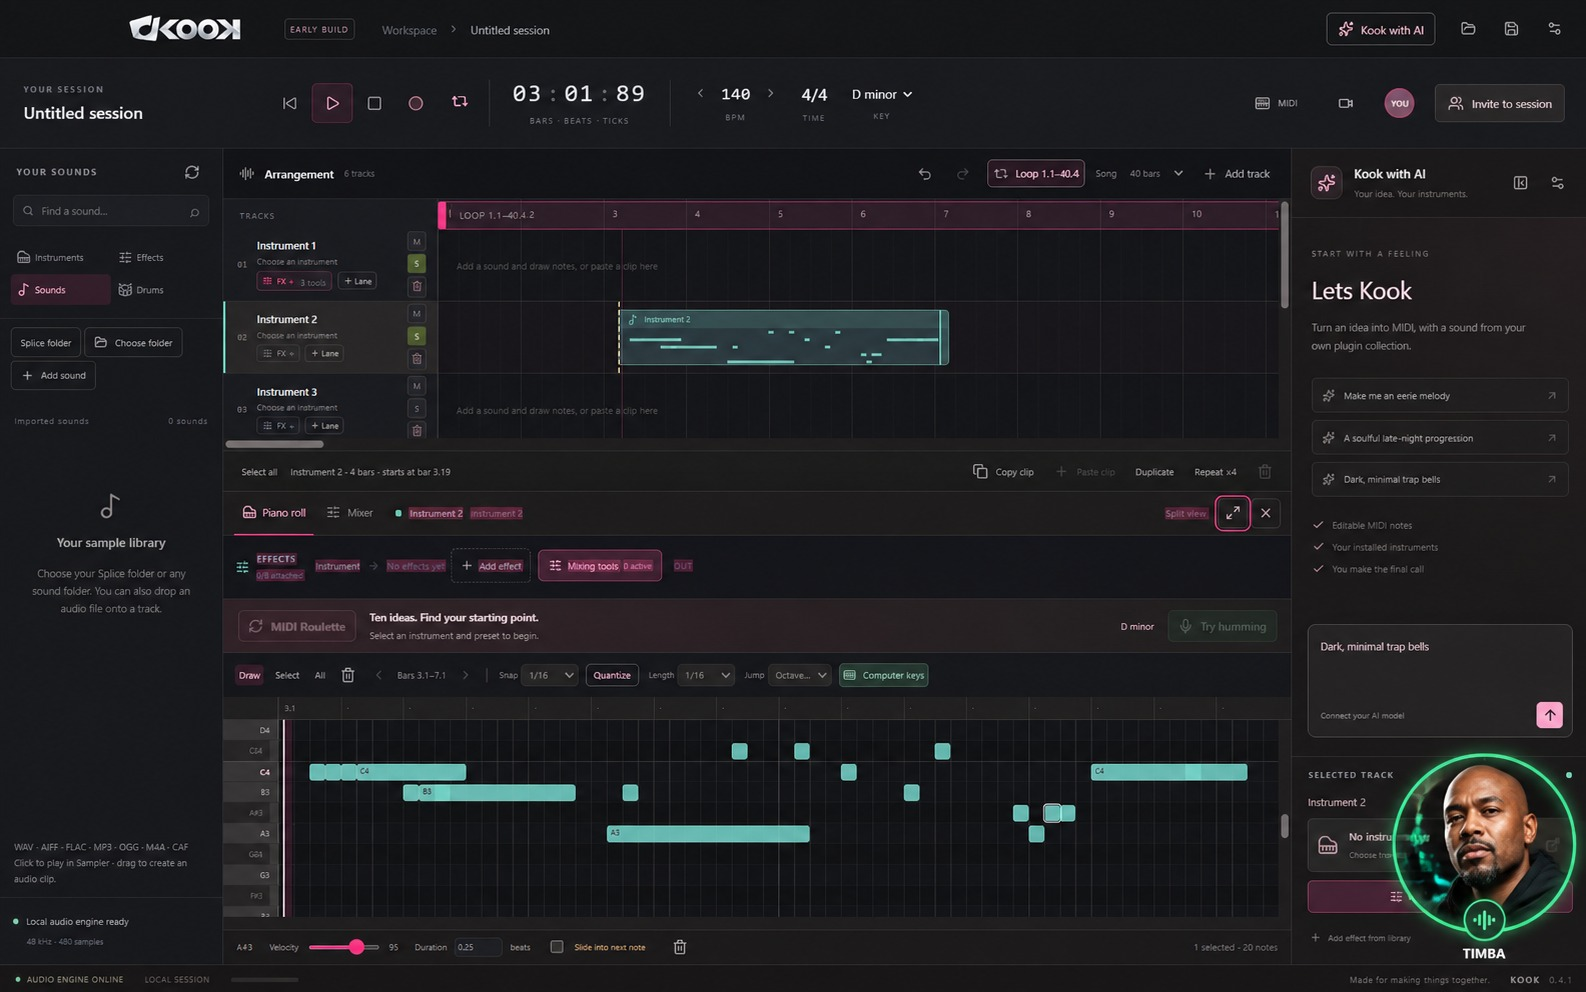Click the Velocity slider handle
The image size is (1586, 992).
pos(356,947)
